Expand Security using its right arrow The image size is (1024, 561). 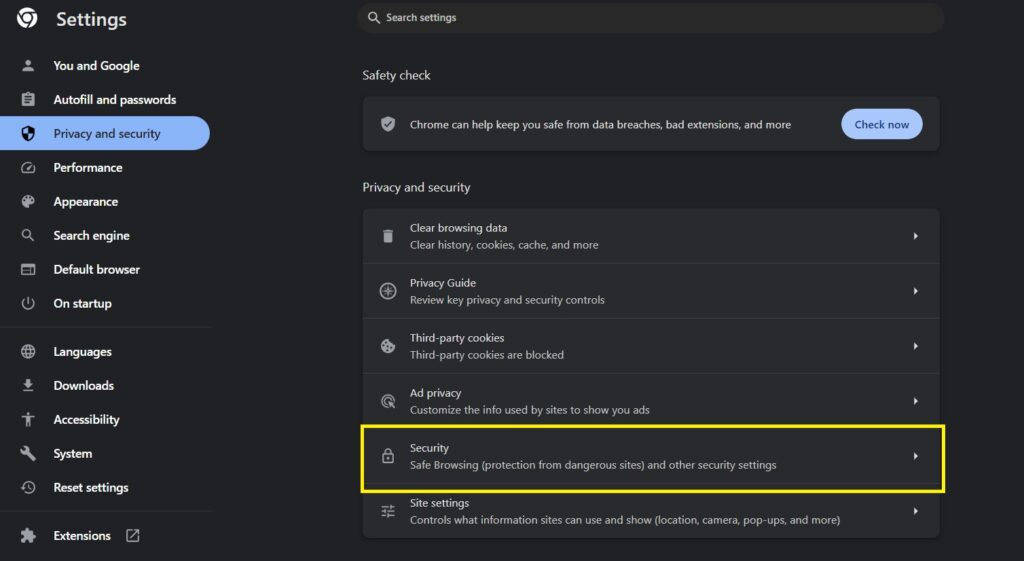pyautogui.click(x=916, y=456)
